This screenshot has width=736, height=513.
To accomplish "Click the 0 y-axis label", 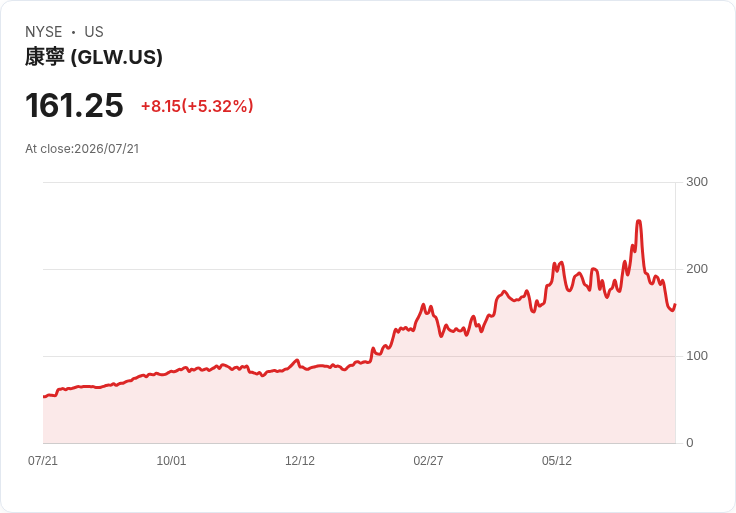I will (x=690, y=443).
